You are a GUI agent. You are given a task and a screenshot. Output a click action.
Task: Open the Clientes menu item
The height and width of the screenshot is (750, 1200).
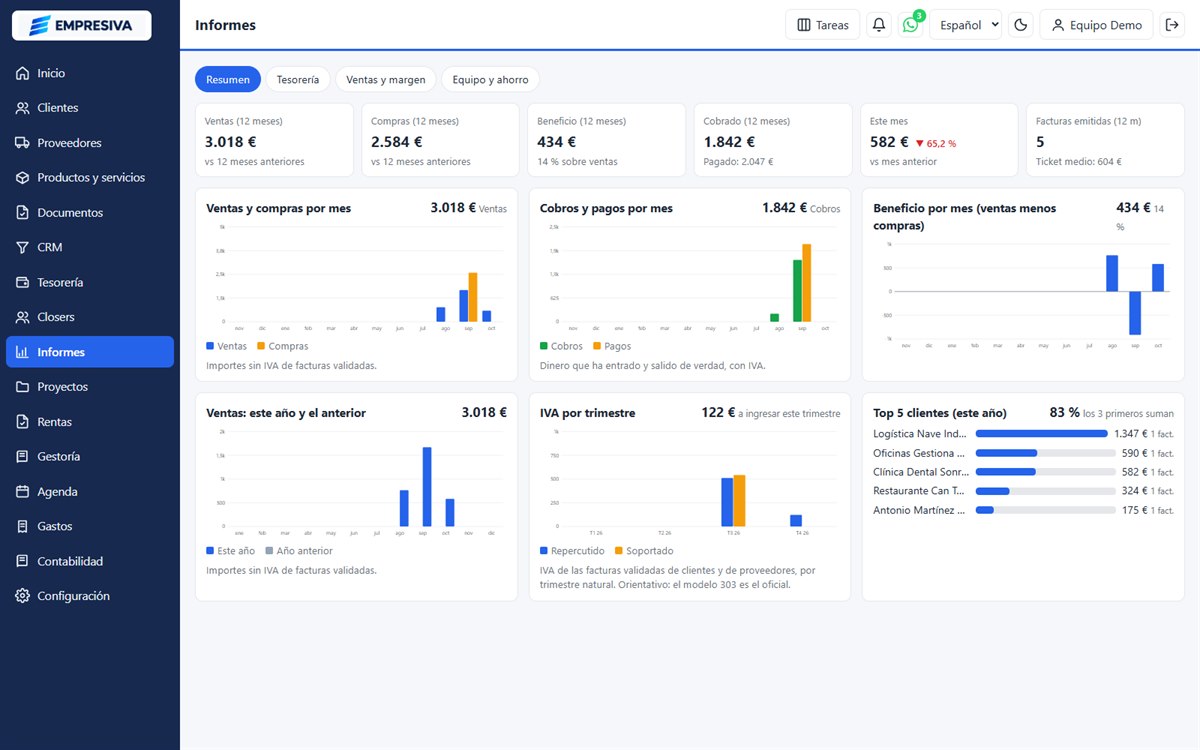click(x=90, y=108)
